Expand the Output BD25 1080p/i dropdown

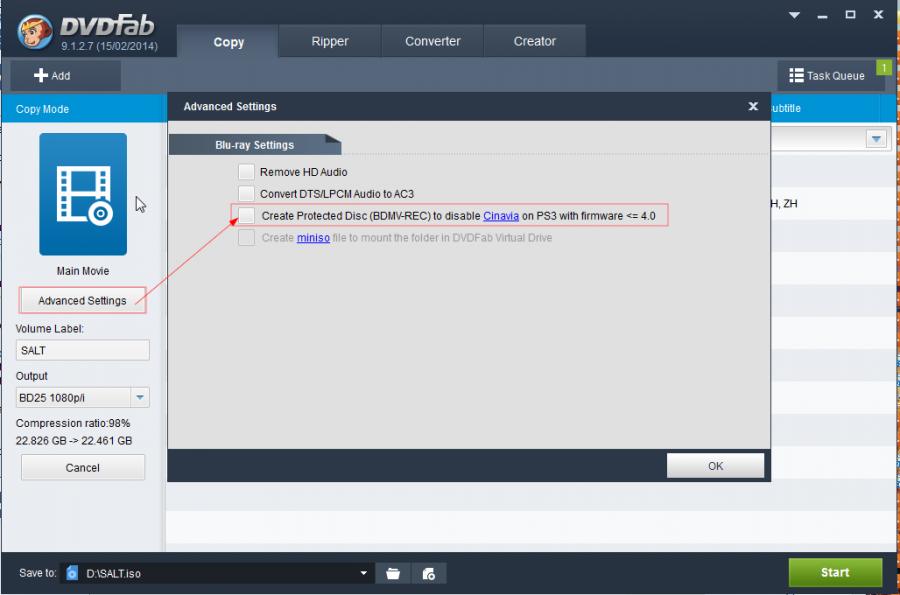pos(139,397)
